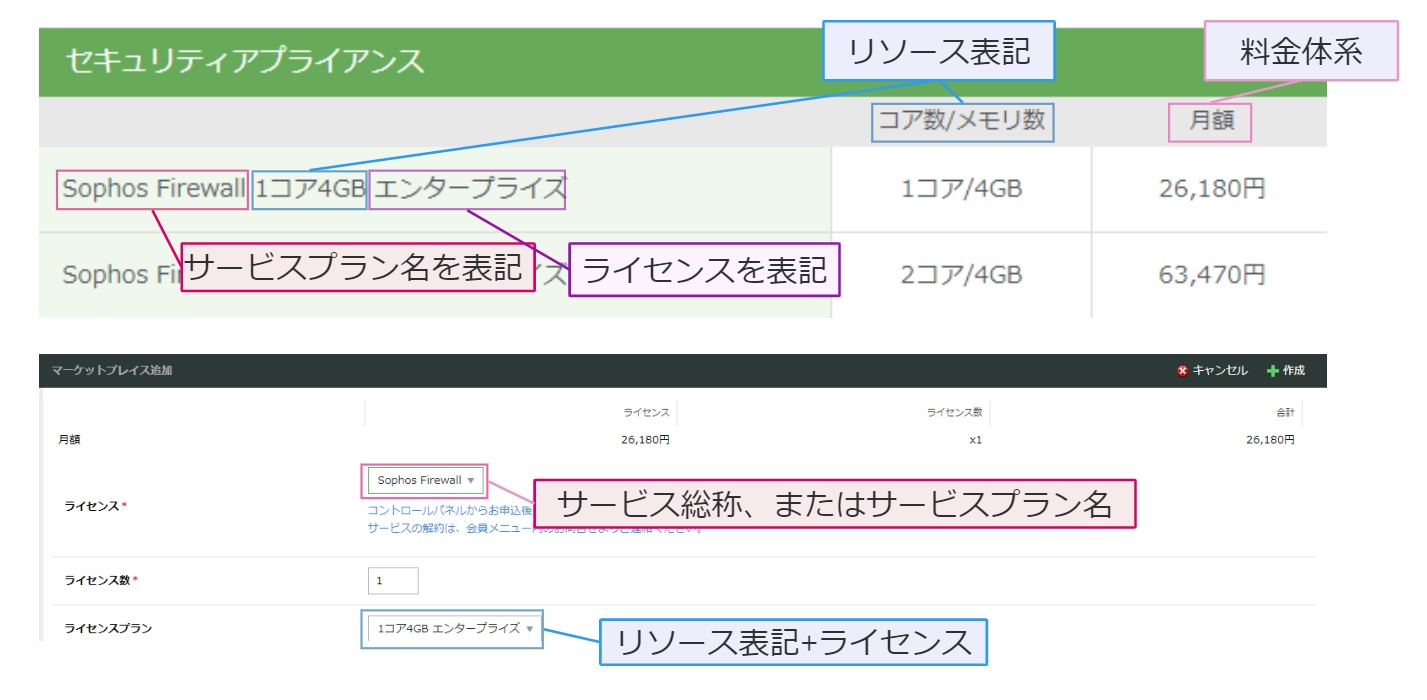Click the Sophos Firewall 1コア4GB row name
The width and height of the screenshot is (1427, 700).
pyautogui.click(x=154, y=189)
